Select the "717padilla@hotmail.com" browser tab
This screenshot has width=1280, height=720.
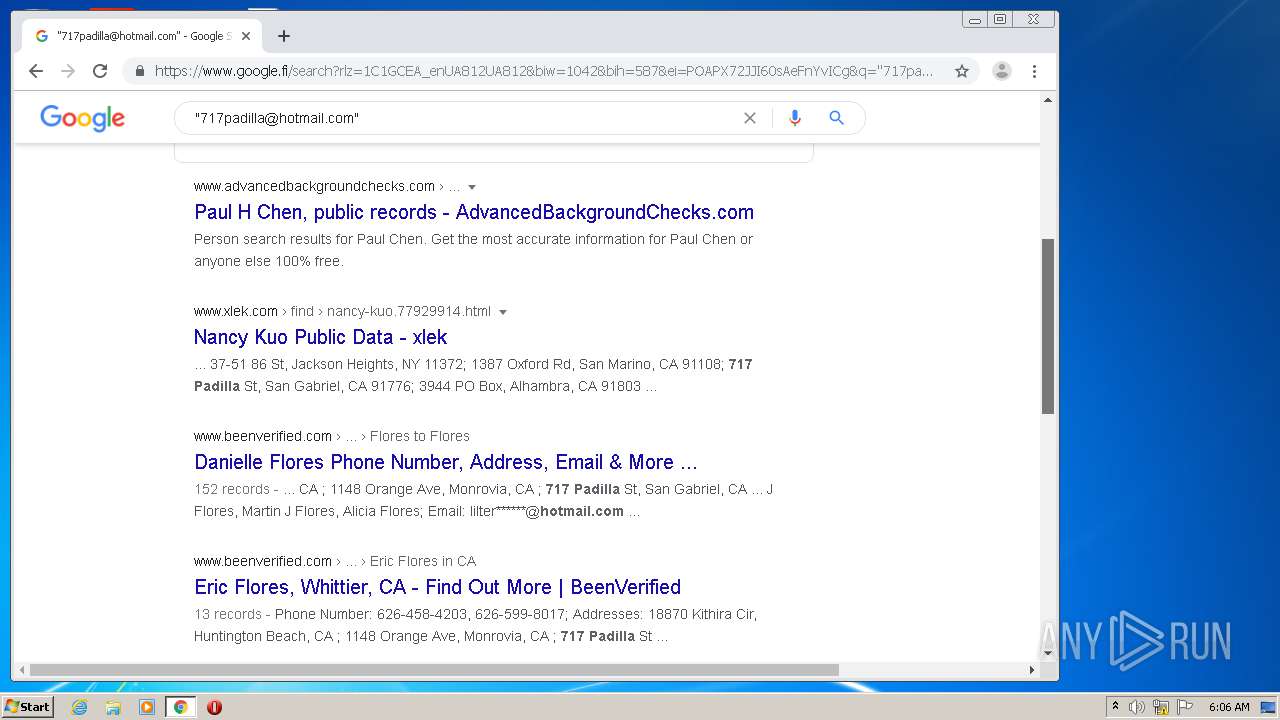click(142, 36)
